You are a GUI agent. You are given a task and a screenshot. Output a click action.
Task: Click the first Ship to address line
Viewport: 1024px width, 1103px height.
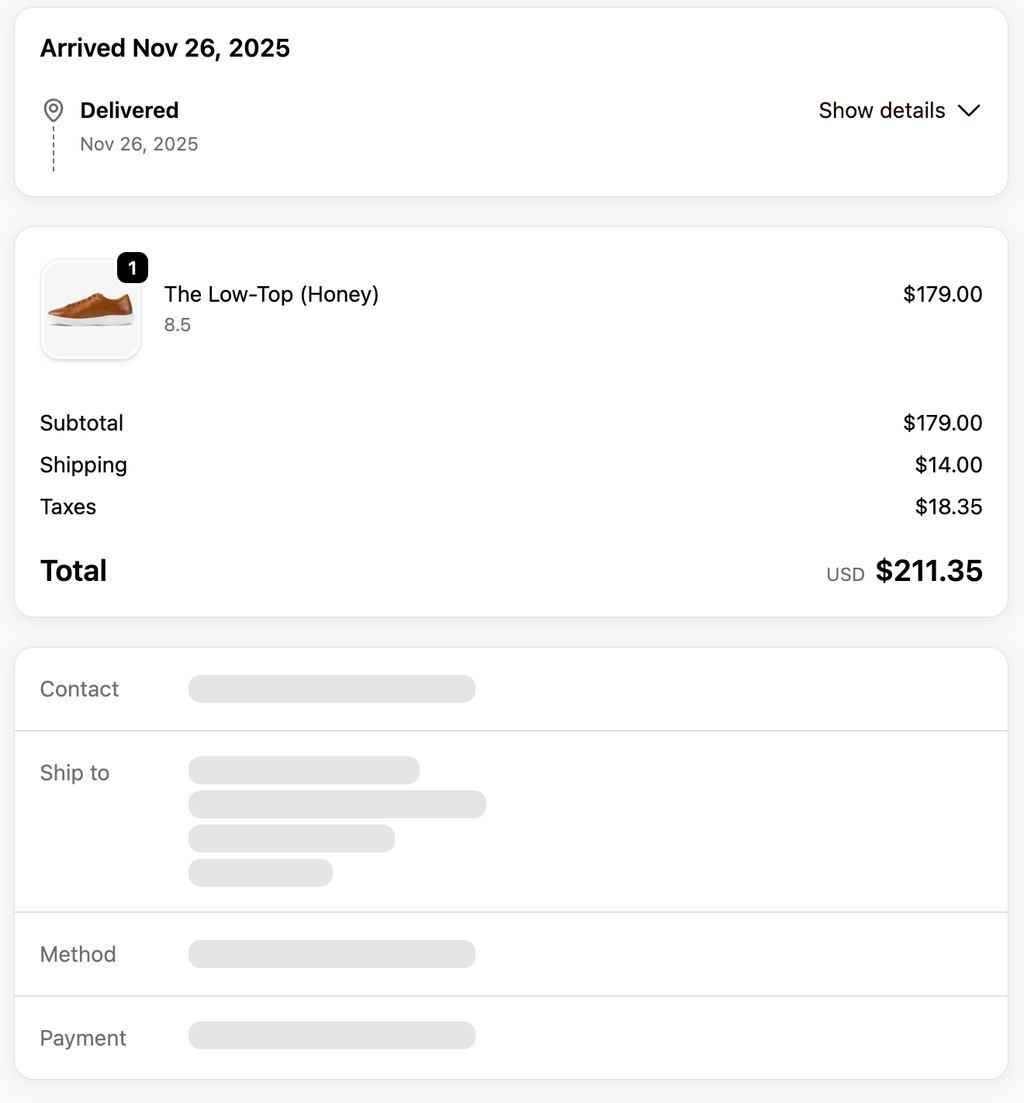(304, 770)
